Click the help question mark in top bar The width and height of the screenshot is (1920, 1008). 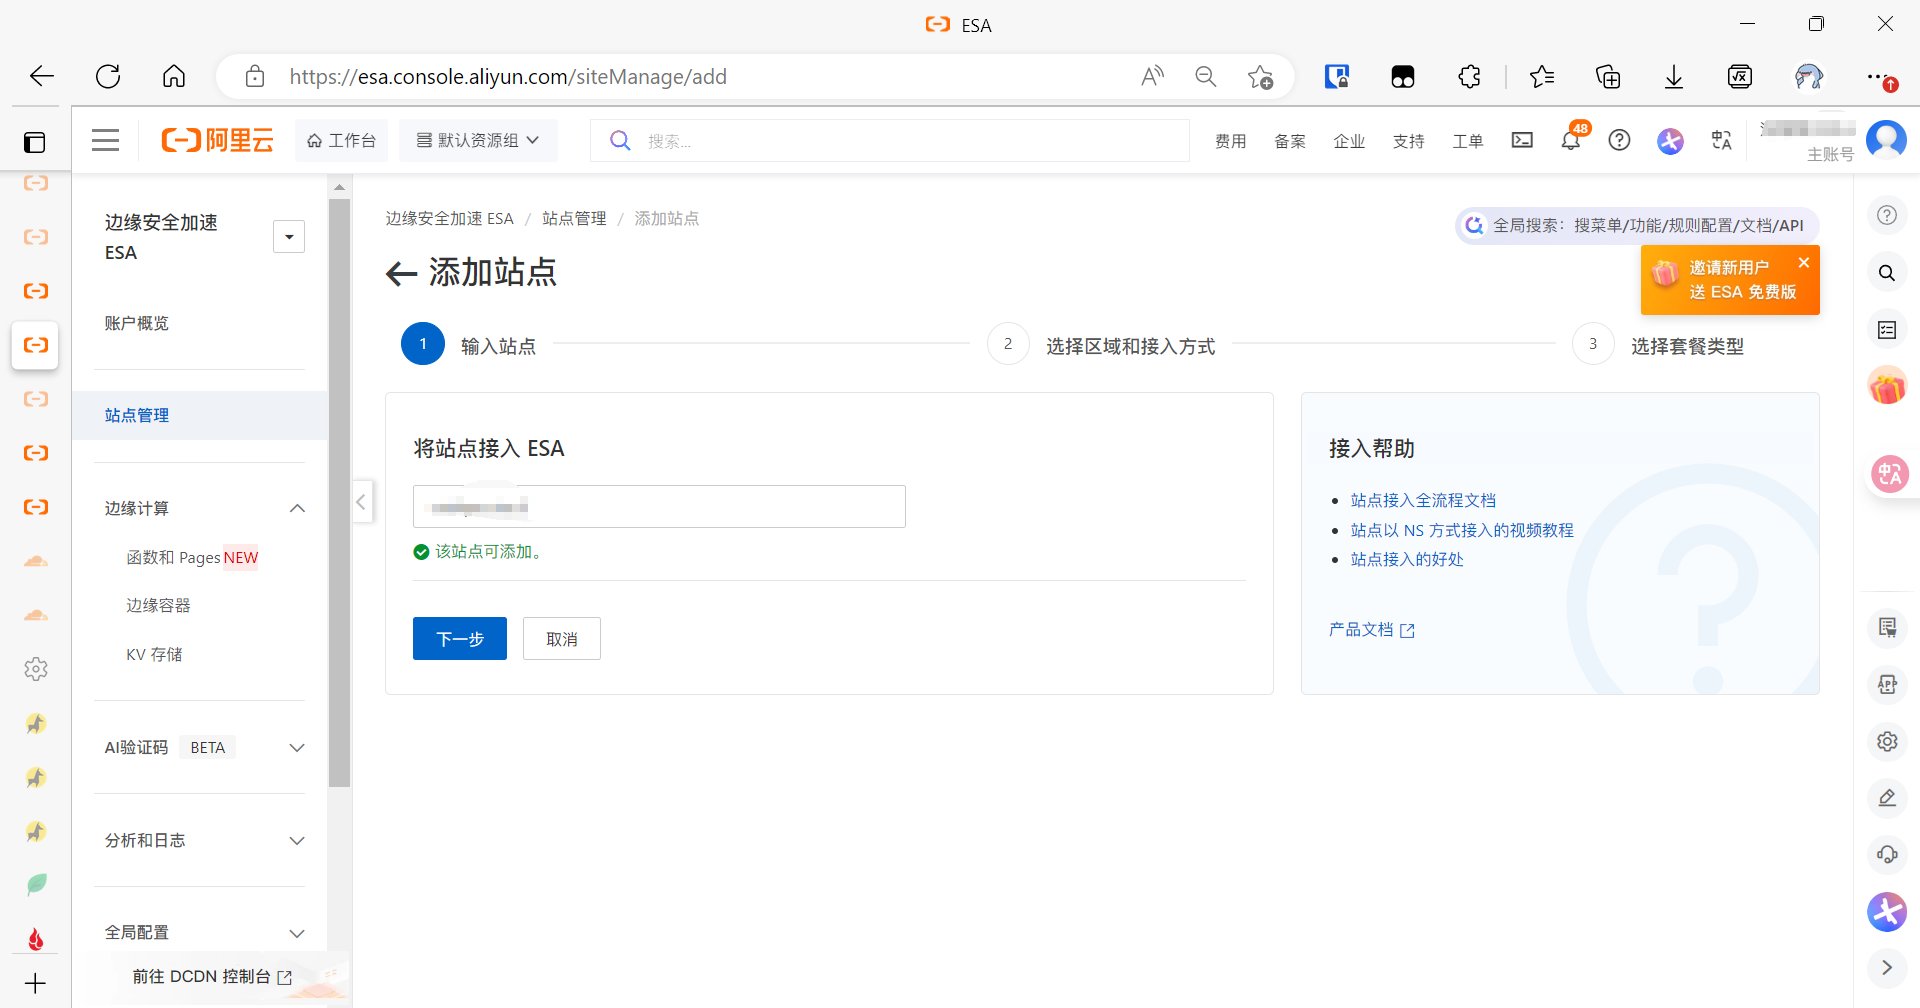1619,141
